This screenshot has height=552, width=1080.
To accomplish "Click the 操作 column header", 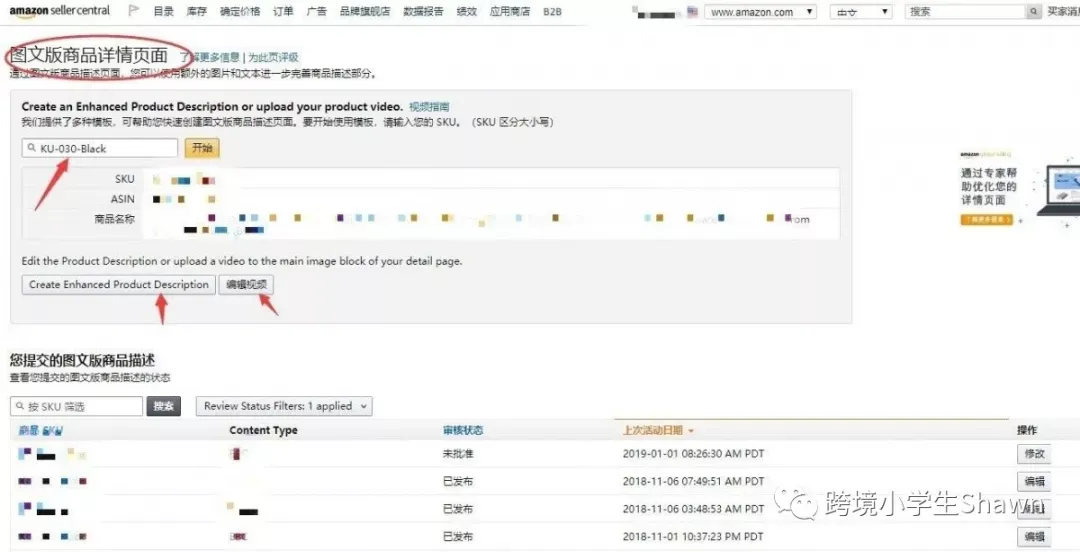I will 1027,430.
